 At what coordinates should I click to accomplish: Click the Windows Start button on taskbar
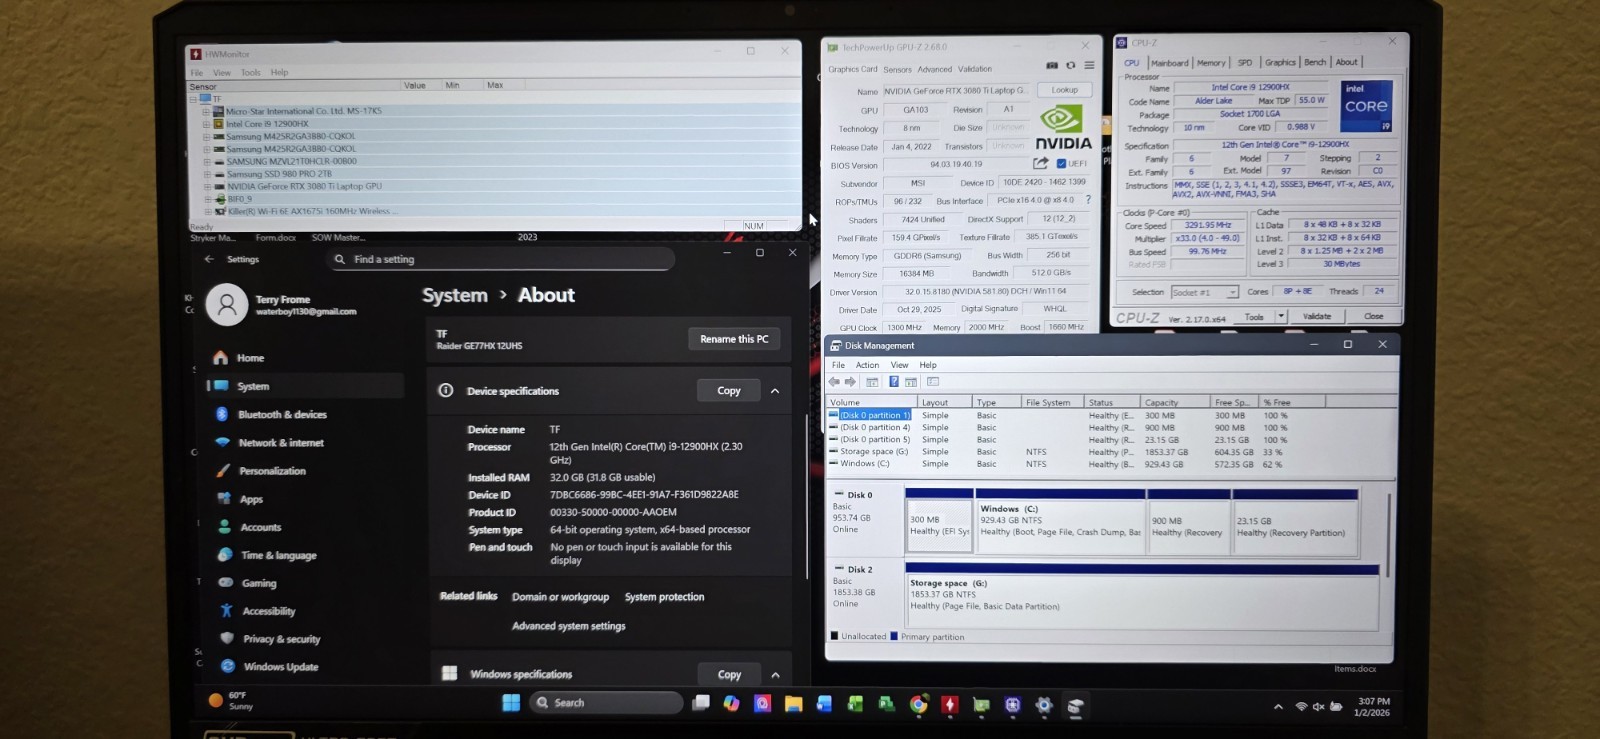tap(511, 703)
